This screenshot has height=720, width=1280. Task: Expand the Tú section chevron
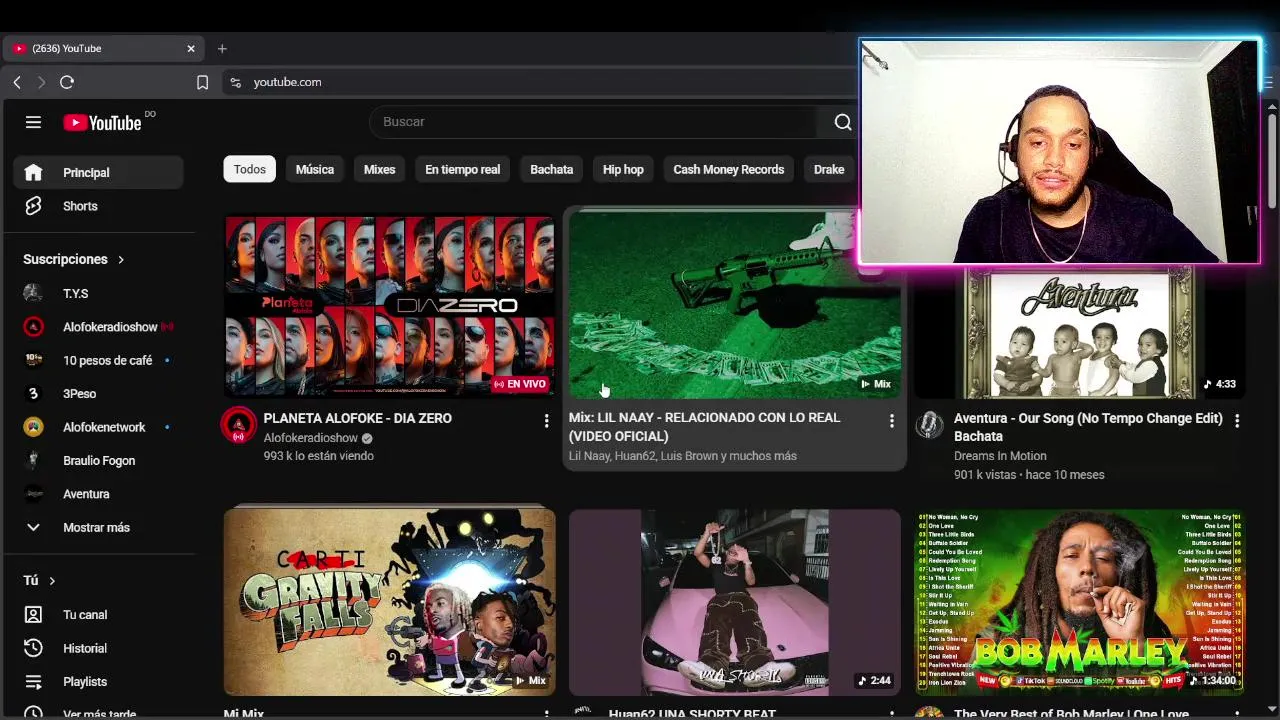[52, 581]
